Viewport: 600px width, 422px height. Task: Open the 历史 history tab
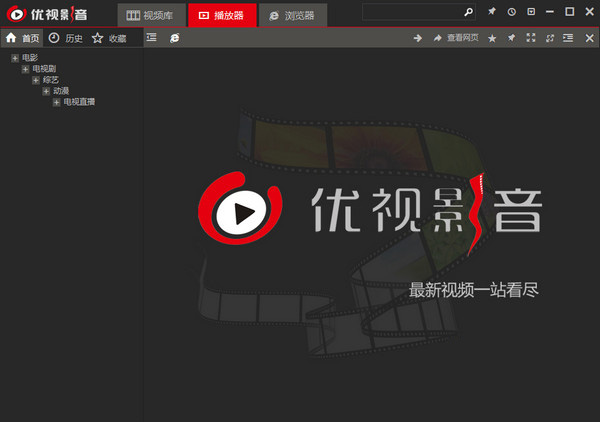[x=66, y=38]
